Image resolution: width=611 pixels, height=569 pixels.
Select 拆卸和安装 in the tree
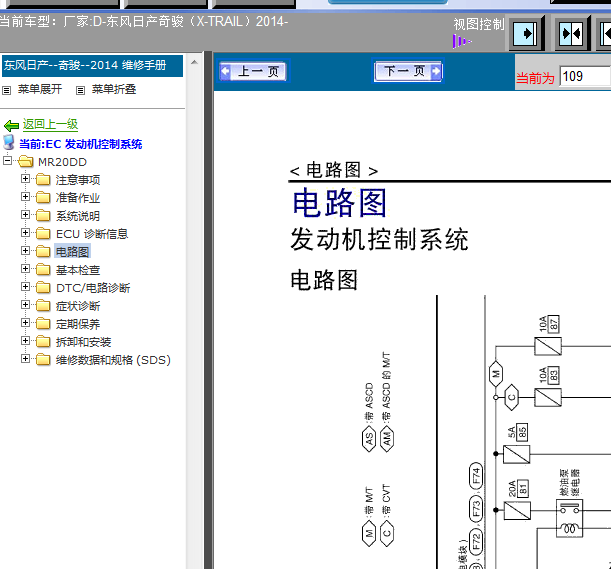pos(83,342)
